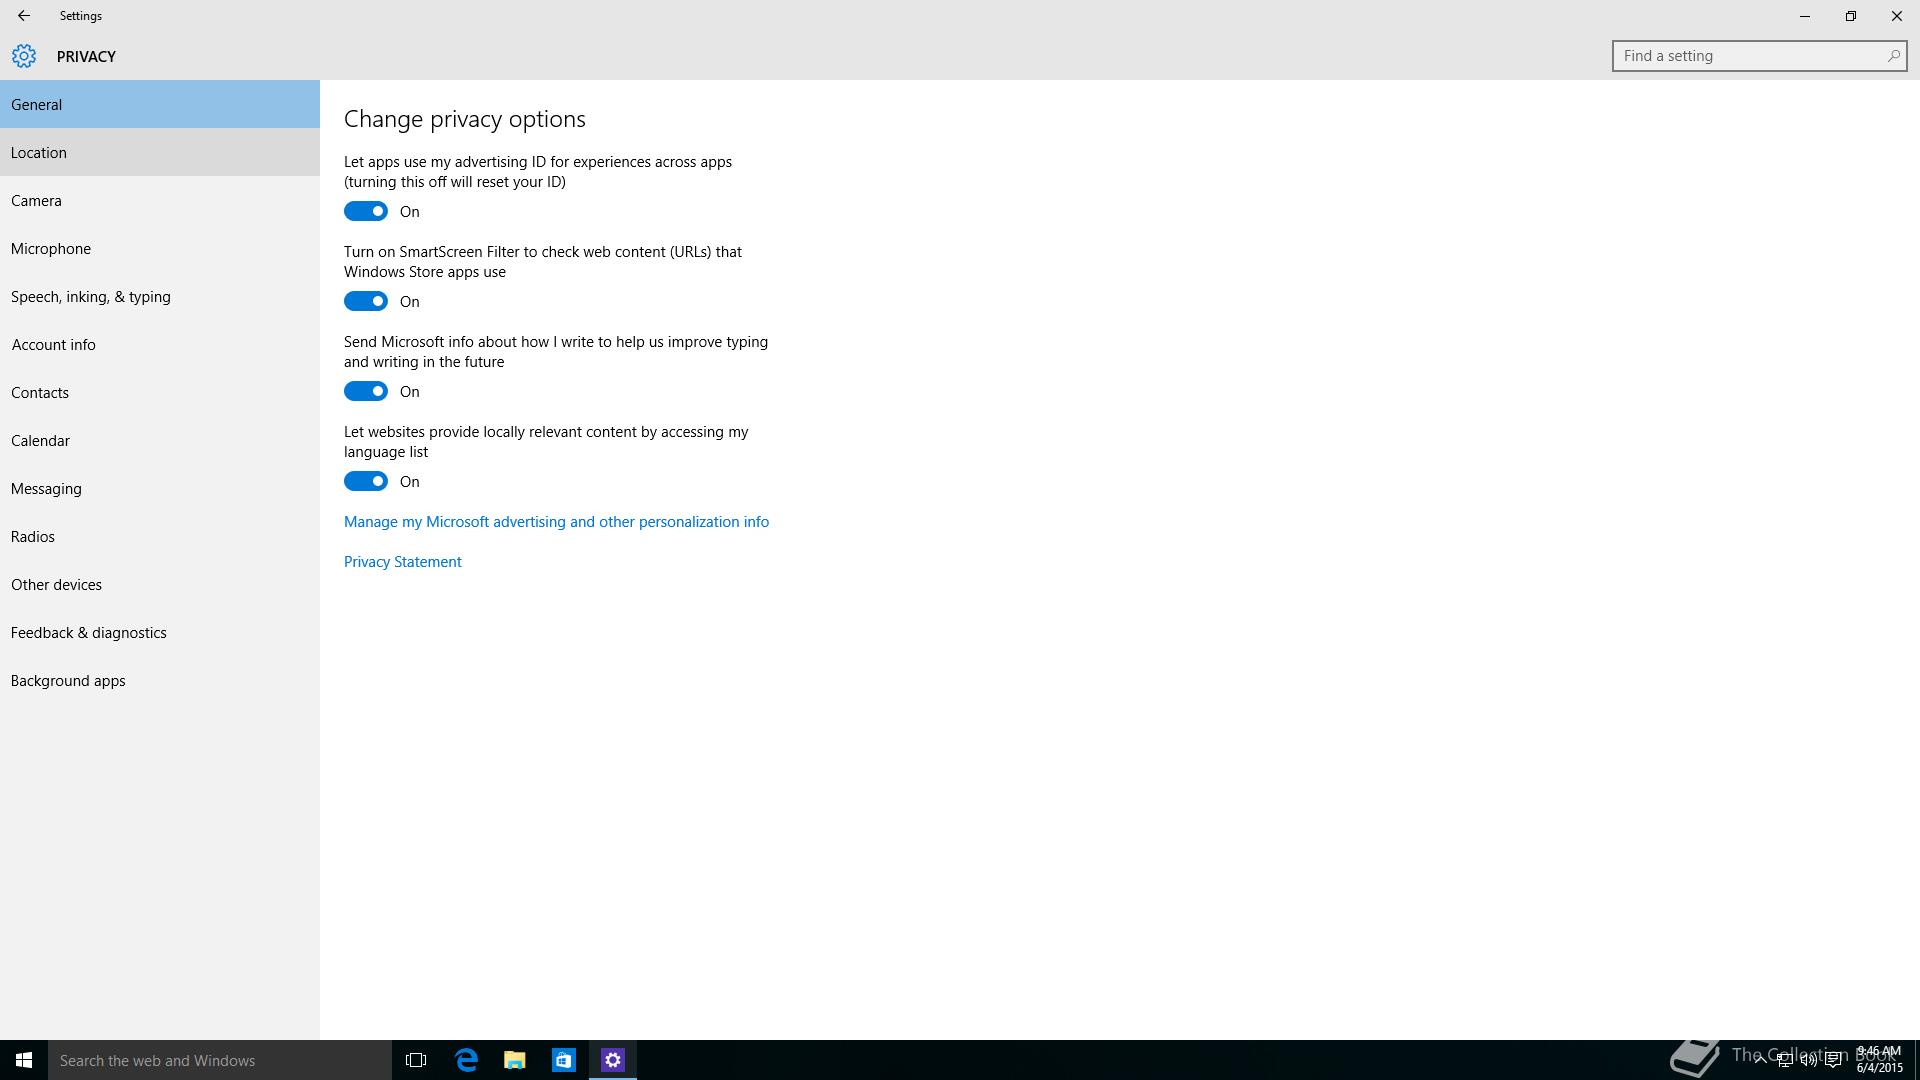Click Search the web and Windows box
Image resolution: width=1920 pixels, height=1080 pixels.
coord(220,1060)
